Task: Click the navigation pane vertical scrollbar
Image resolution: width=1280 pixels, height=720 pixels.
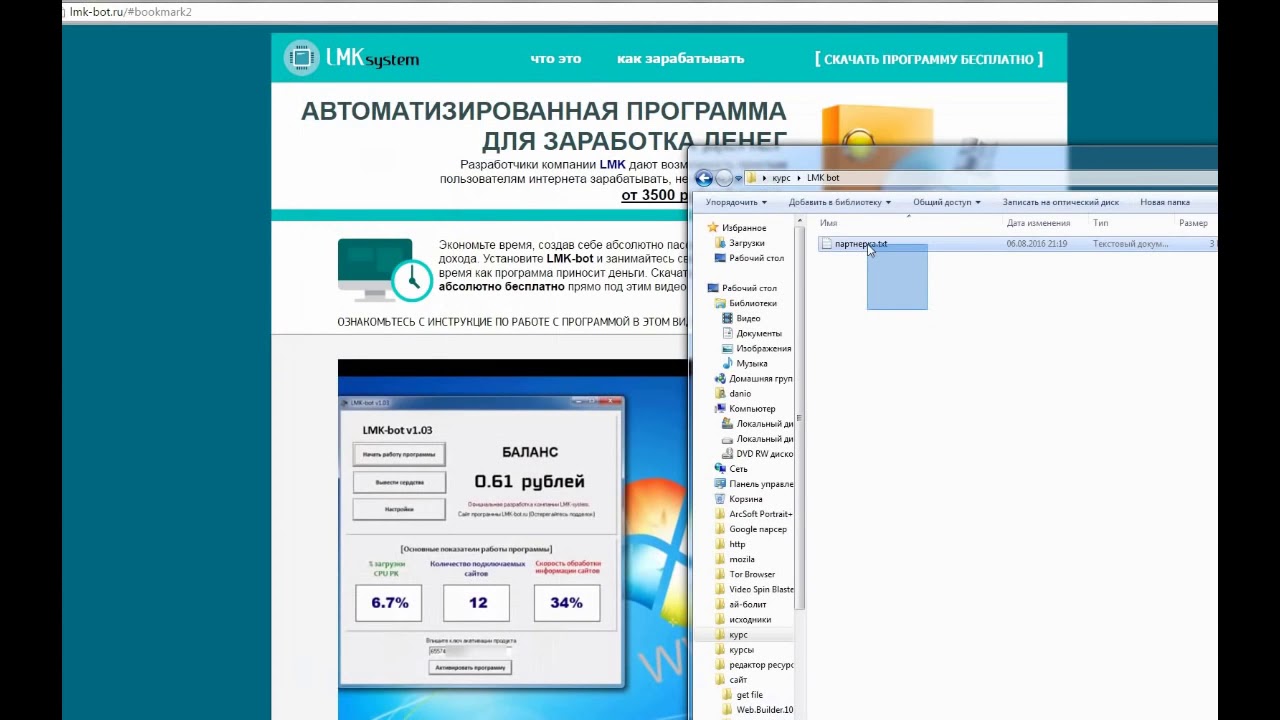Action: pos(798,420)
